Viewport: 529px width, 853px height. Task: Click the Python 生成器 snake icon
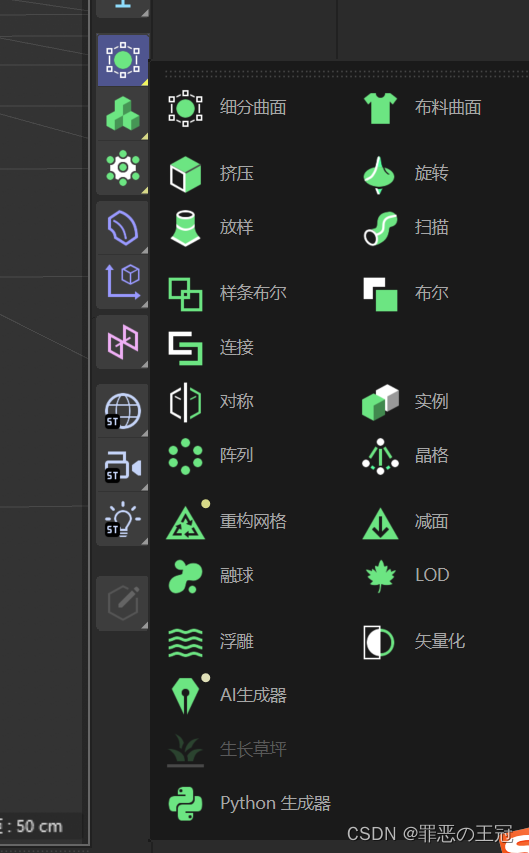185,803
